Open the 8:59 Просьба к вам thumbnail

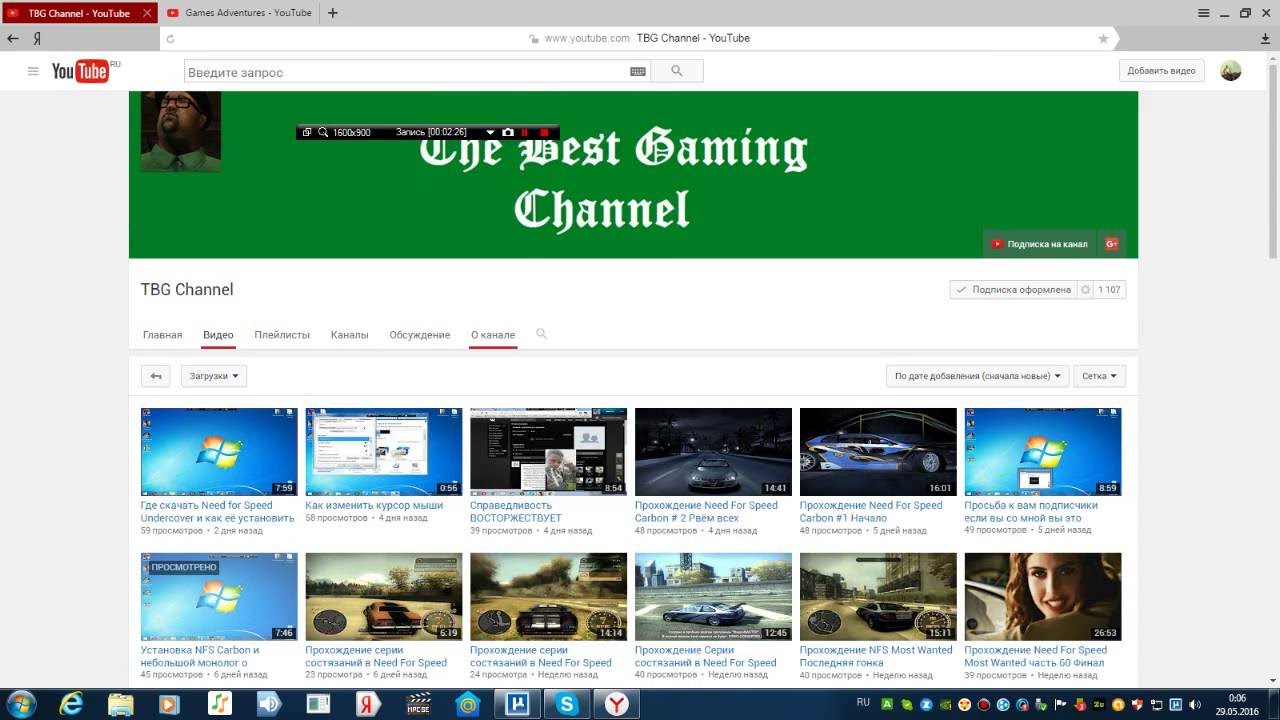click(x=1043, y=451)
